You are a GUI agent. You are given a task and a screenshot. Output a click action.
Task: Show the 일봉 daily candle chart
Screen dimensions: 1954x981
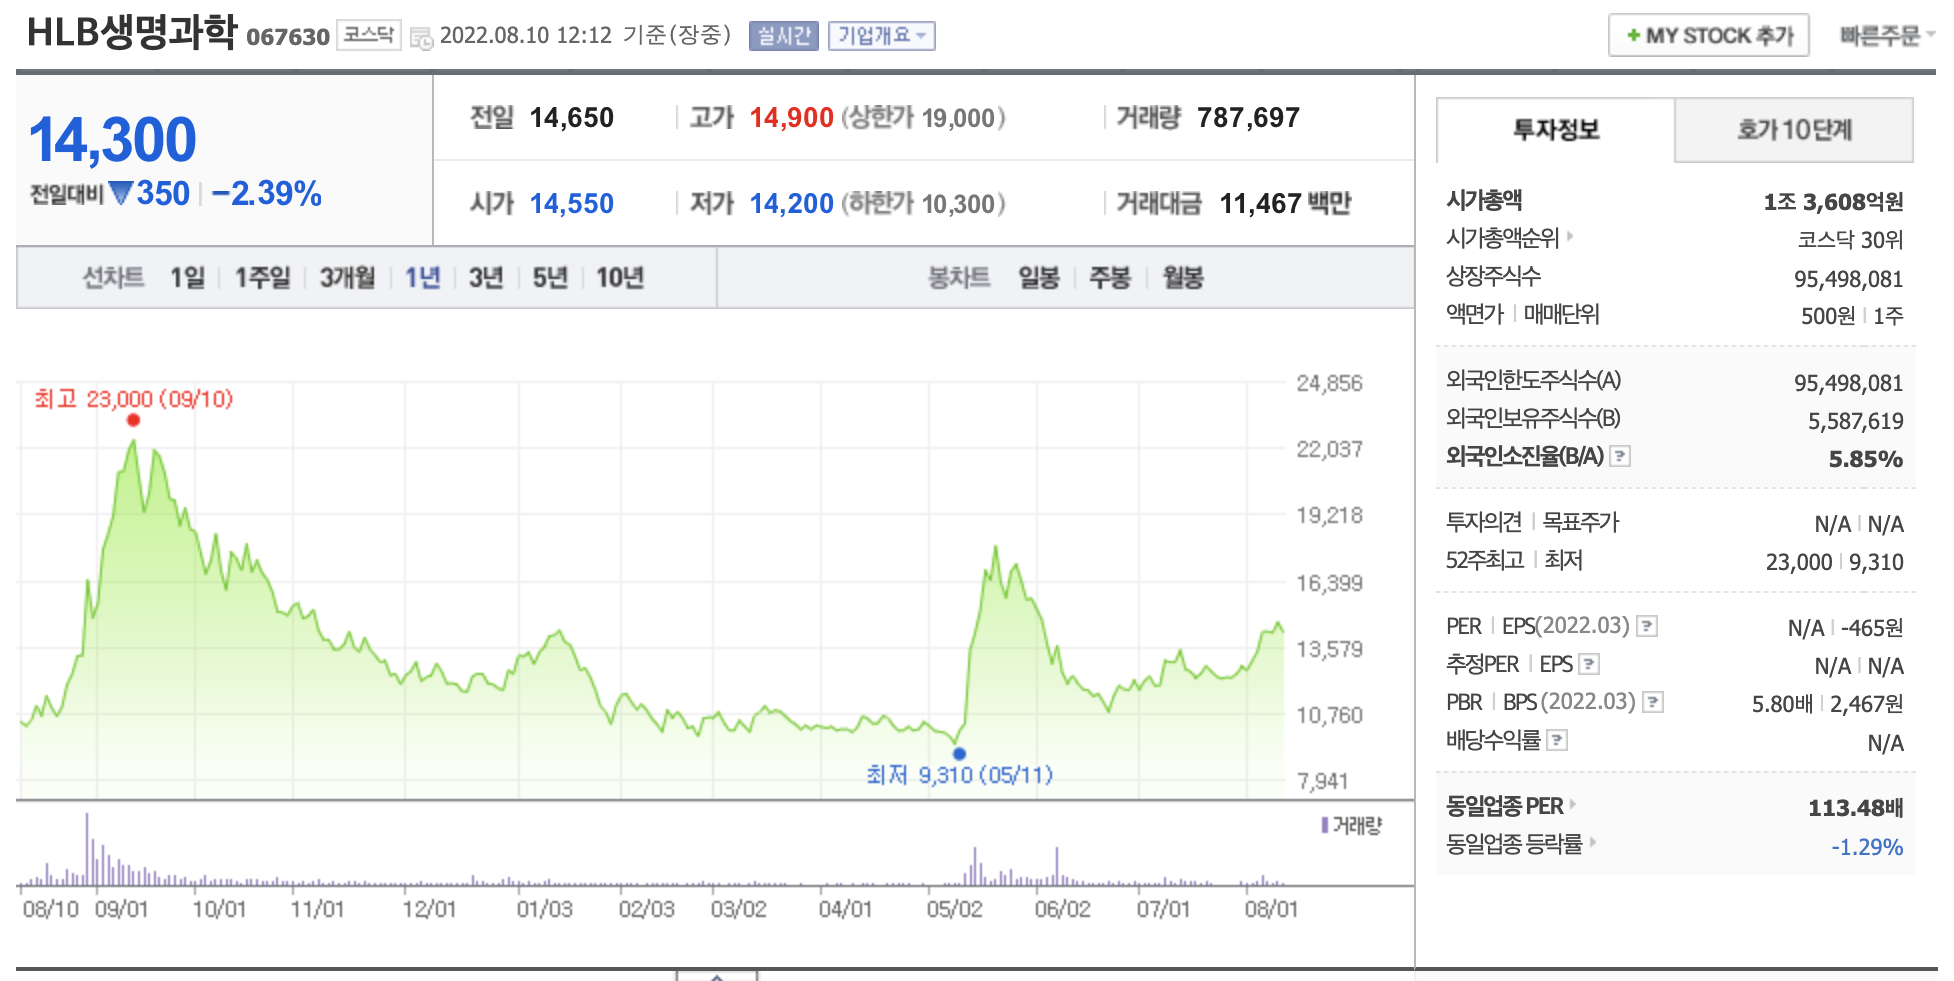(x=1038, y=277)
